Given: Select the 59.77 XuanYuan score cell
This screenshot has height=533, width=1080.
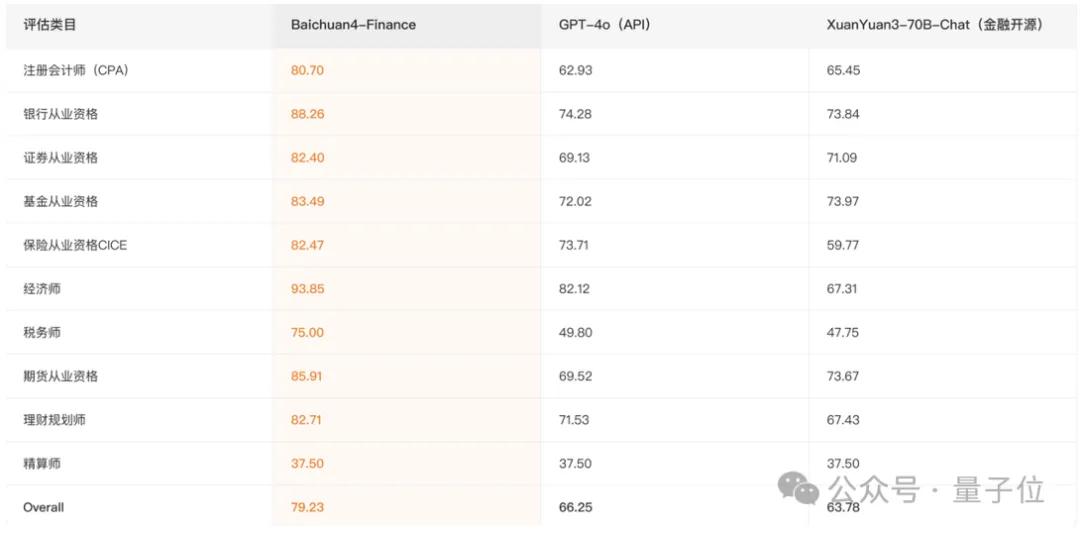Looking at the screenshot, I should (x=843, y=245).
